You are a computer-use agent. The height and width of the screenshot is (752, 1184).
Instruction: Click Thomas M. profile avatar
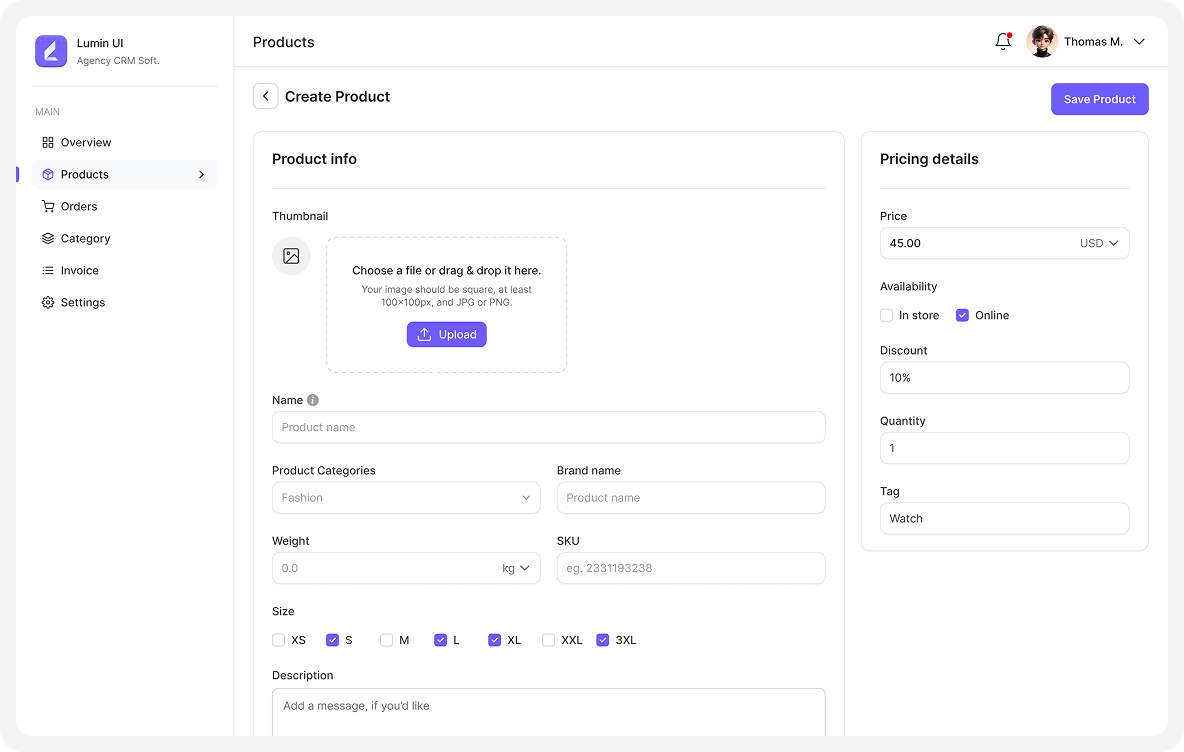click(x=1042, y=42)
